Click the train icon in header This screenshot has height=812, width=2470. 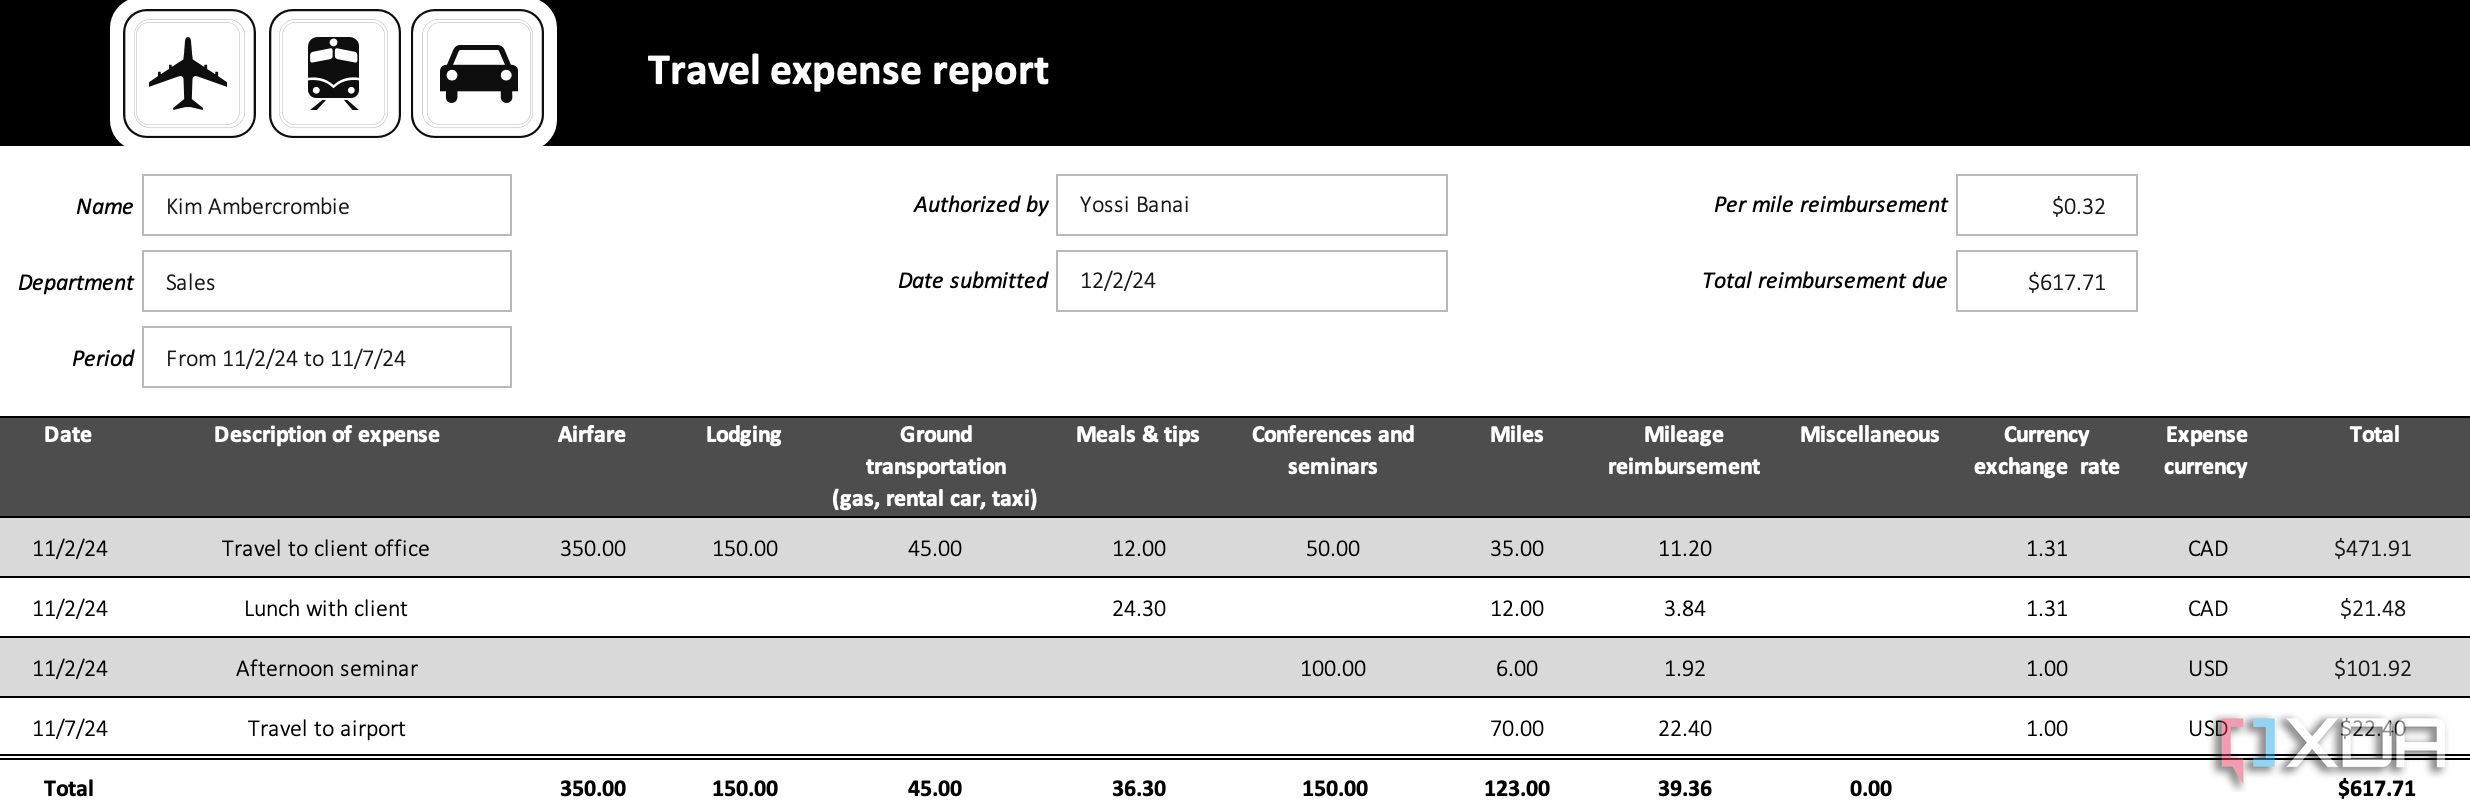coord(334,73)
